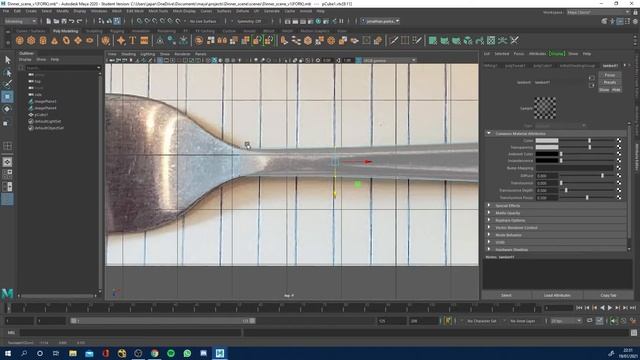Viewport: 640px width, 360px height.
Task: Open the Edit Mesh menu
Action: tap(135, 11)
